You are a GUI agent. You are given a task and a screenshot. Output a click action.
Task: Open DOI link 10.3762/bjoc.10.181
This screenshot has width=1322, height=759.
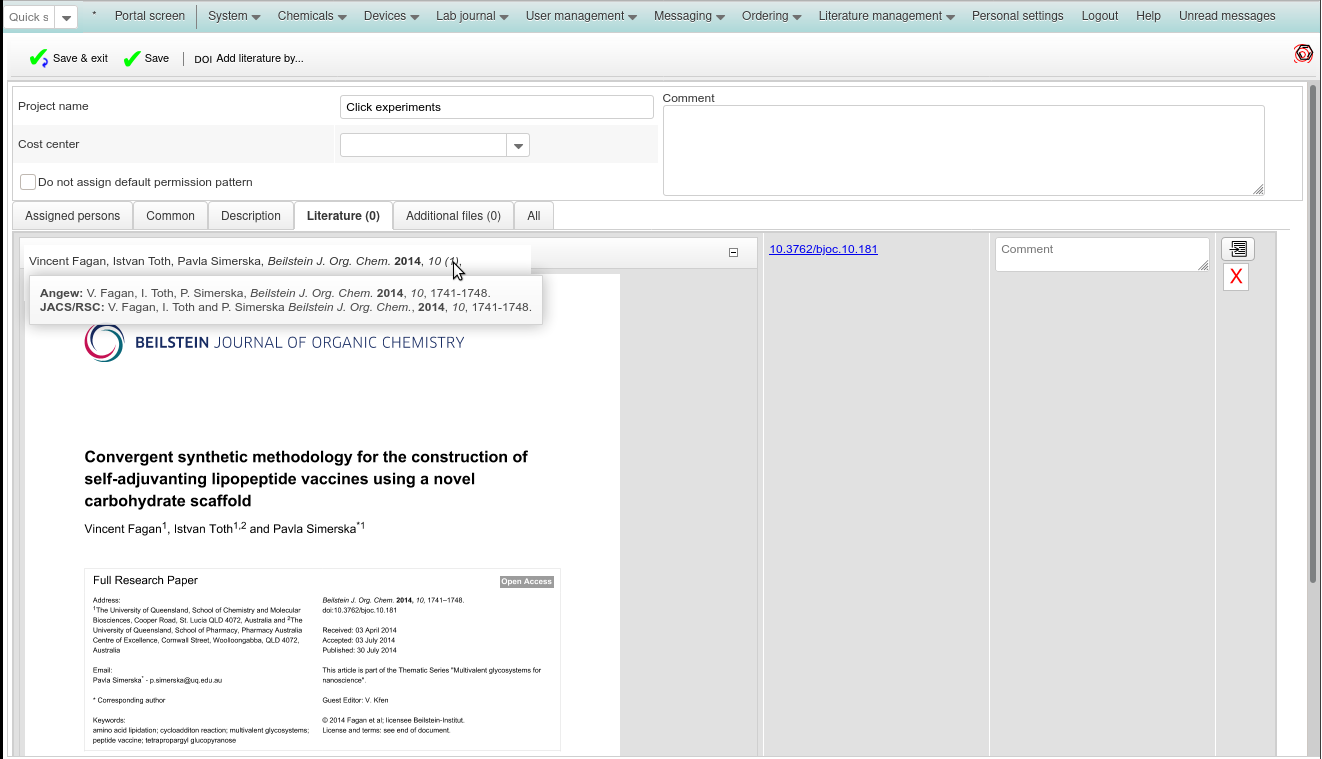(823, 249)
